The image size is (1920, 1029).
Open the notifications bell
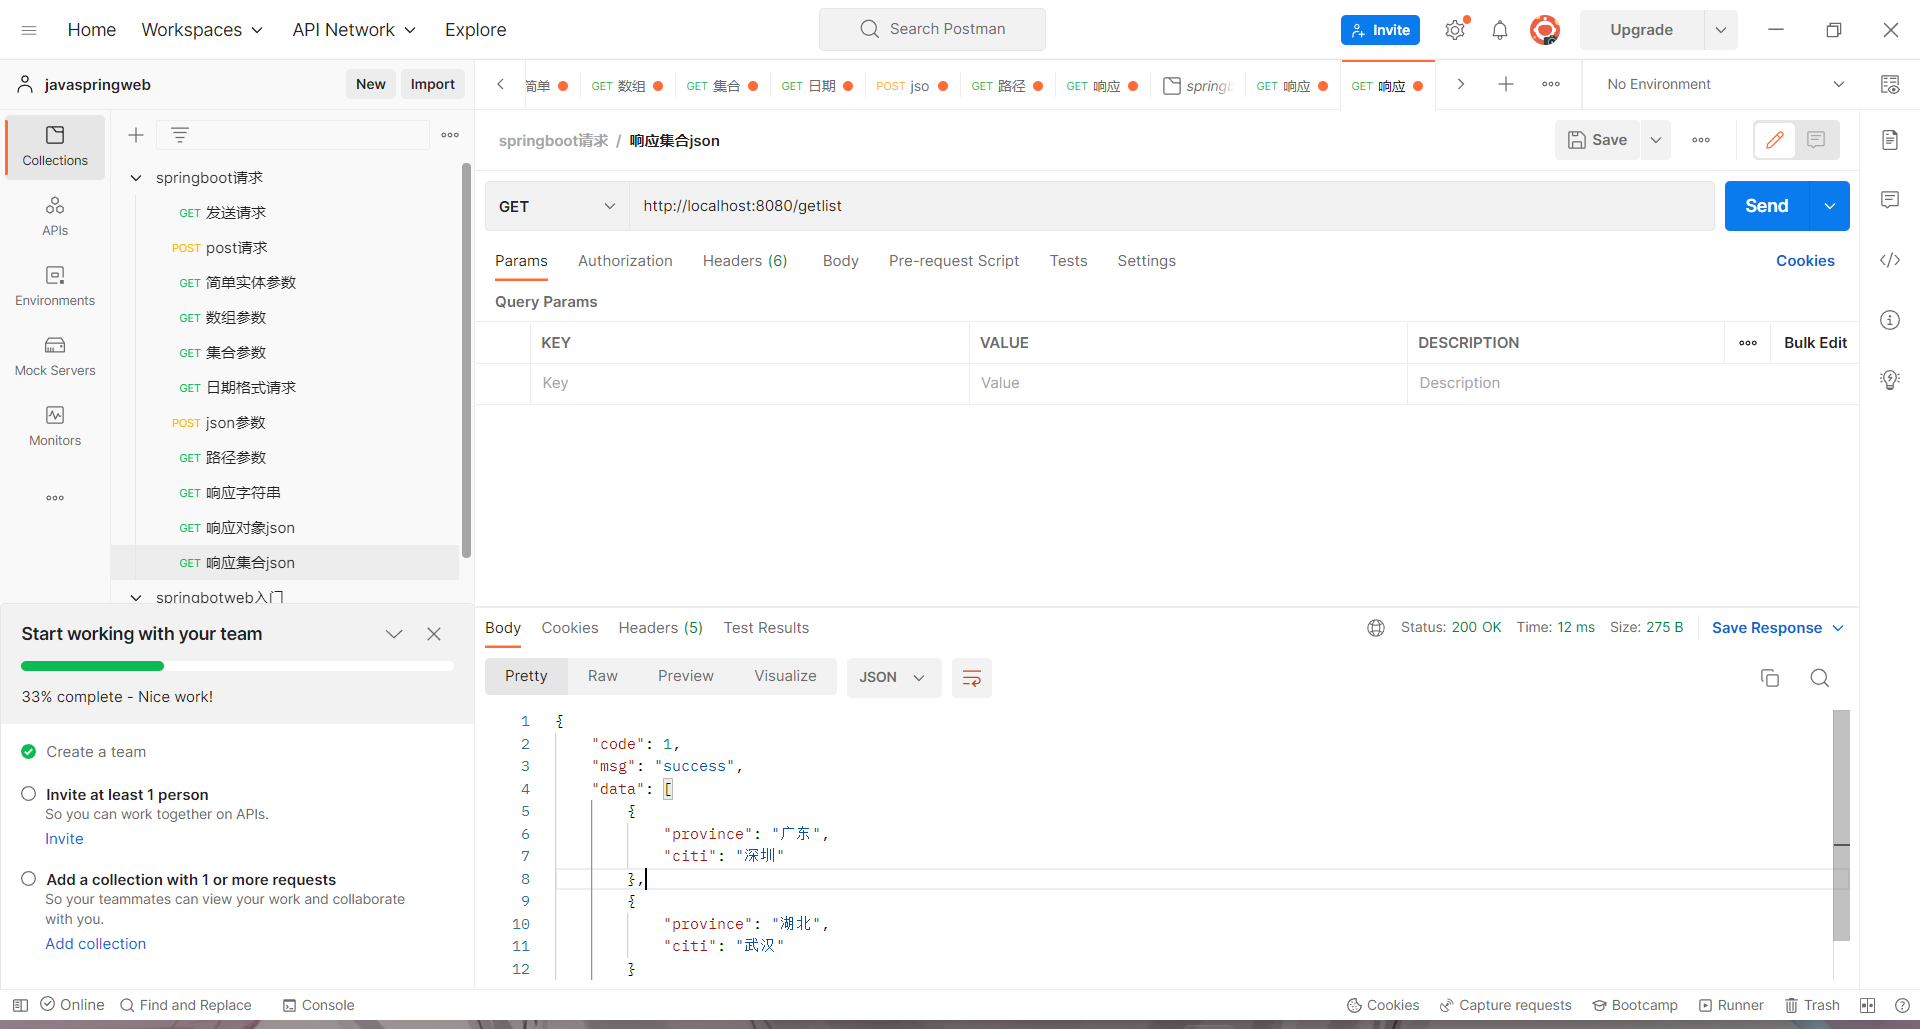1499,30
